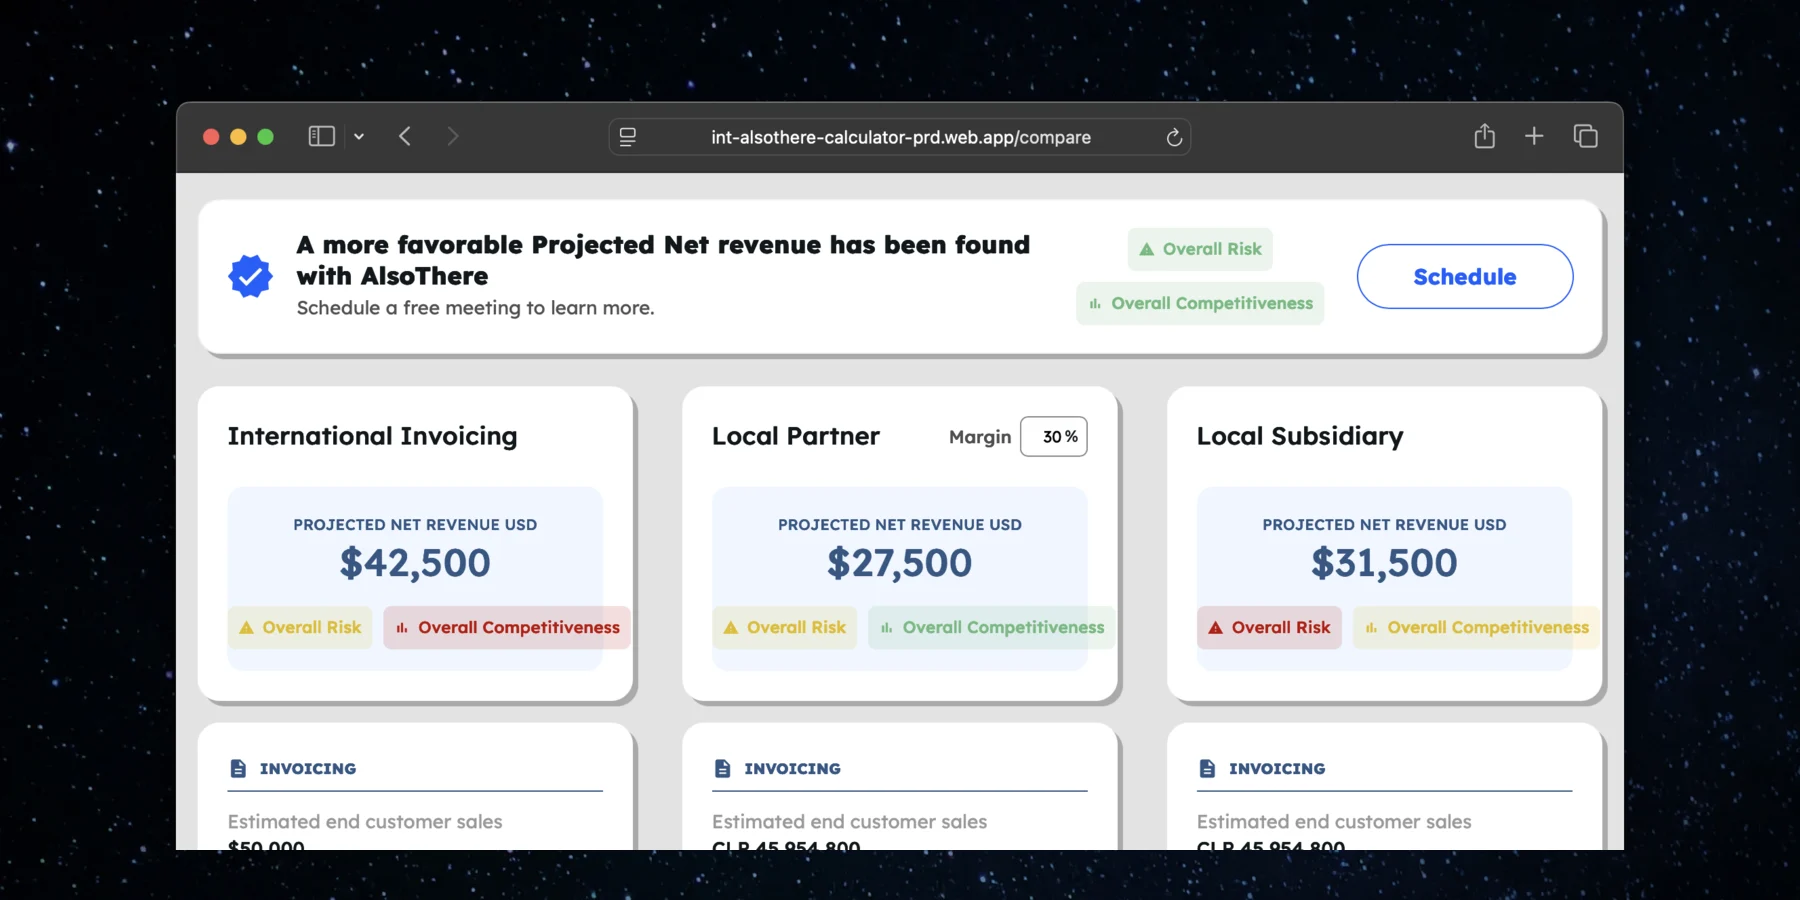This screenshot has height=900, width=1800.
Task: Click red Overall Risk badge under Local Subsidiary
Action: [x=1270, y=628]
